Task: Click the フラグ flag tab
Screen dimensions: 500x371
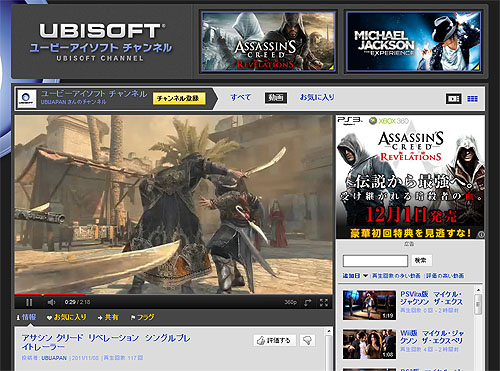Action: [143, 317]
